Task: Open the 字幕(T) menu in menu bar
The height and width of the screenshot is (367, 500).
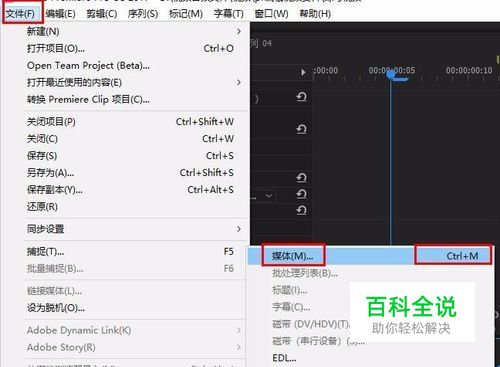Action: click(229, 14)
